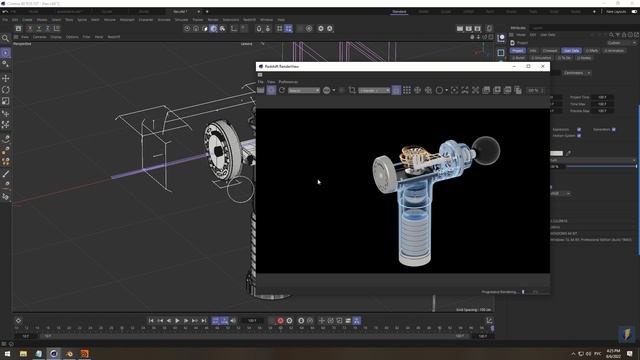Go to the start of the animation
This screenshot has width=640, height=360.
(x=151, y=321)
